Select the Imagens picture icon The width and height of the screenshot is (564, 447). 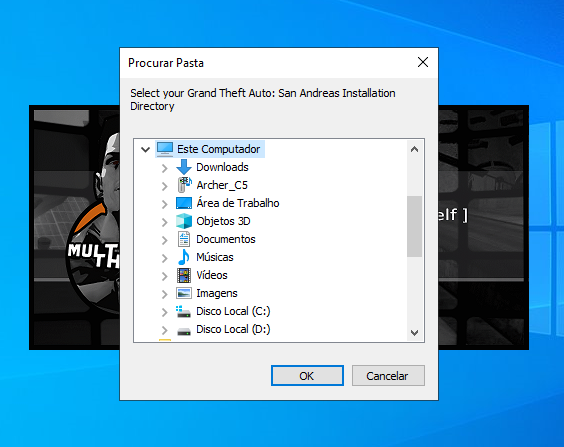[x=184, y=293]
